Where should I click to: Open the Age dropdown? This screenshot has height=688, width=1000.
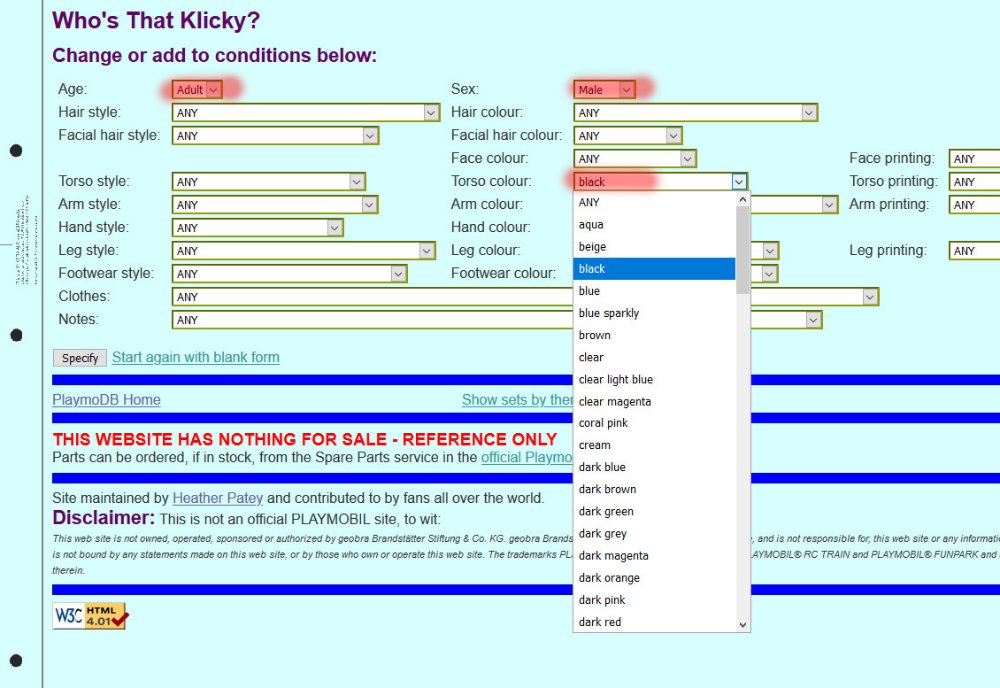[x=196, y=90]
